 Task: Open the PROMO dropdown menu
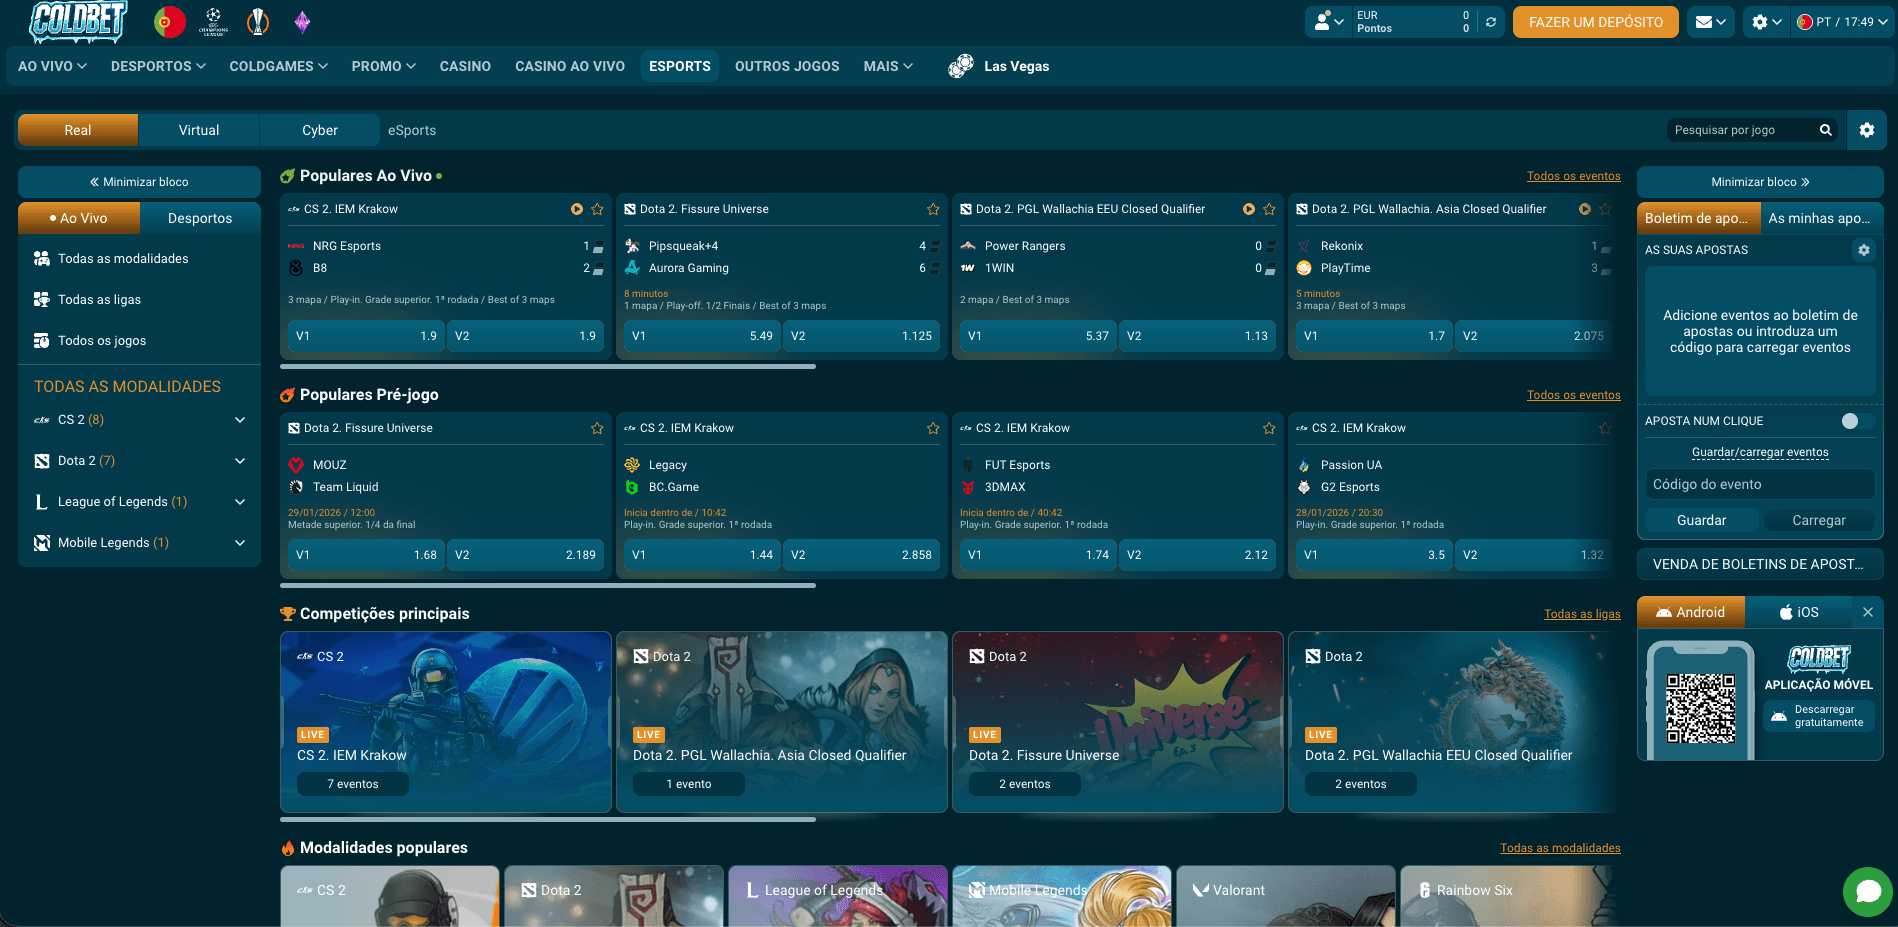(383, 66)
